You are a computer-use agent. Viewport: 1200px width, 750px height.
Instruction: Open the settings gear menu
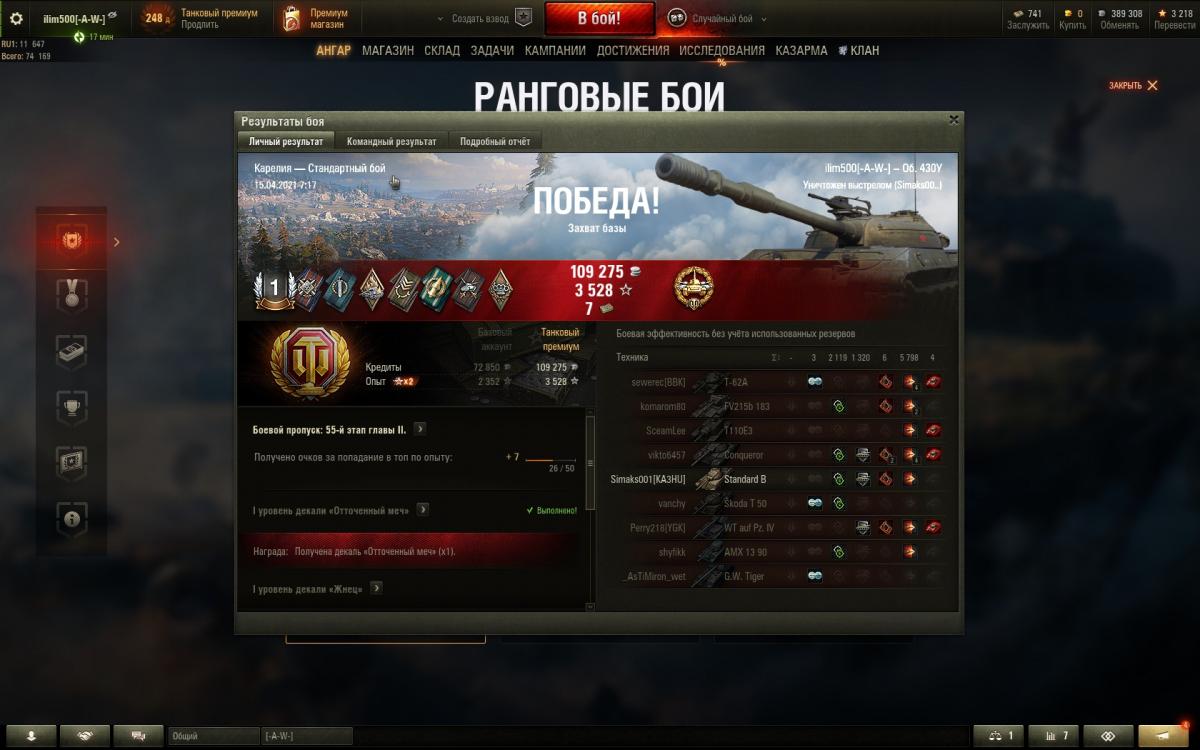16,18
